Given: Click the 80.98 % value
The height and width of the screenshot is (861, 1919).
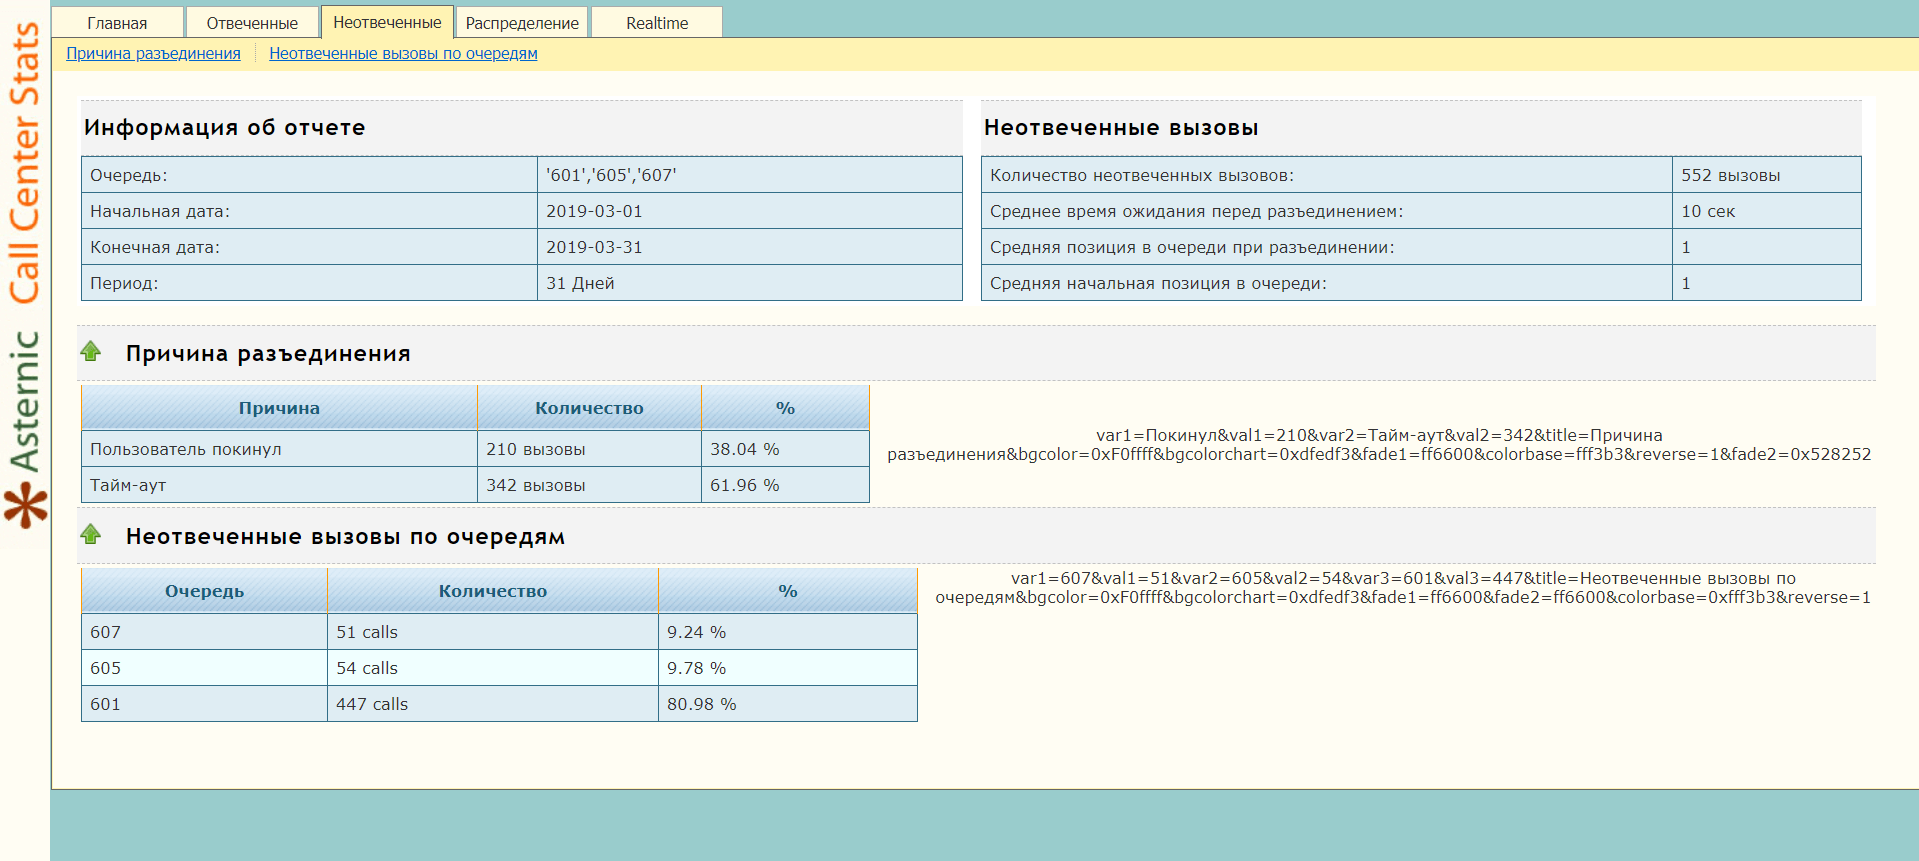Looking at the screenshot, I should (x=702, y=704).
